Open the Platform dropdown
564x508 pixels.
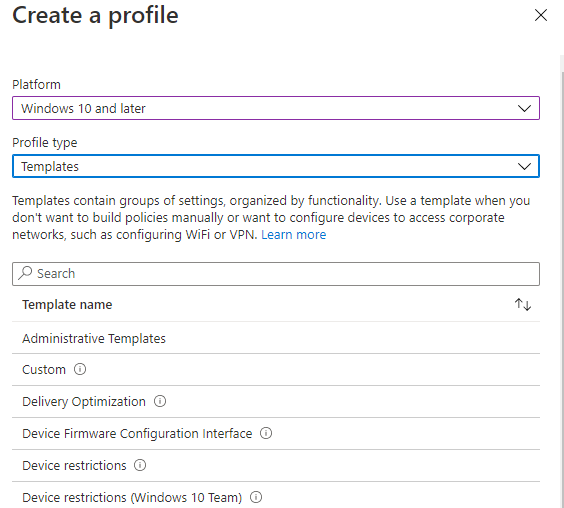(x=276, y=108)
